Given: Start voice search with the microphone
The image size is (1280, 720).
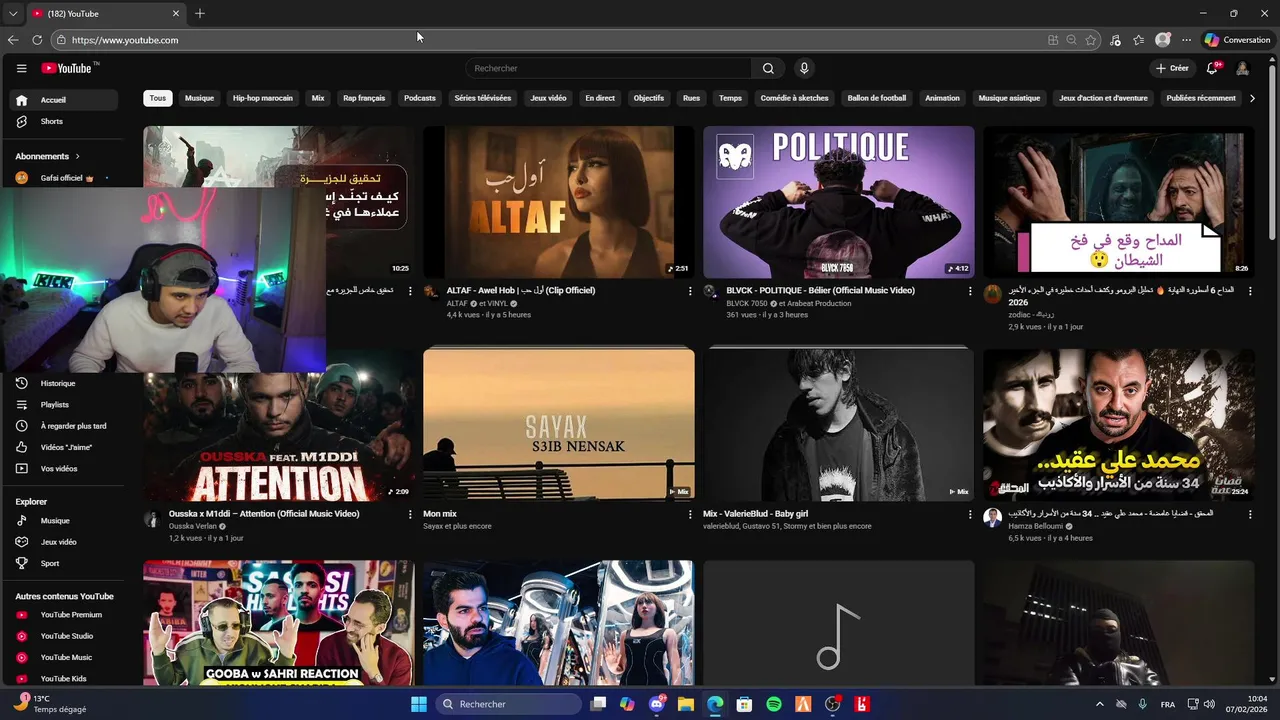Looking at the screenshot, I should pyautogui.click(x=804, y=68).
